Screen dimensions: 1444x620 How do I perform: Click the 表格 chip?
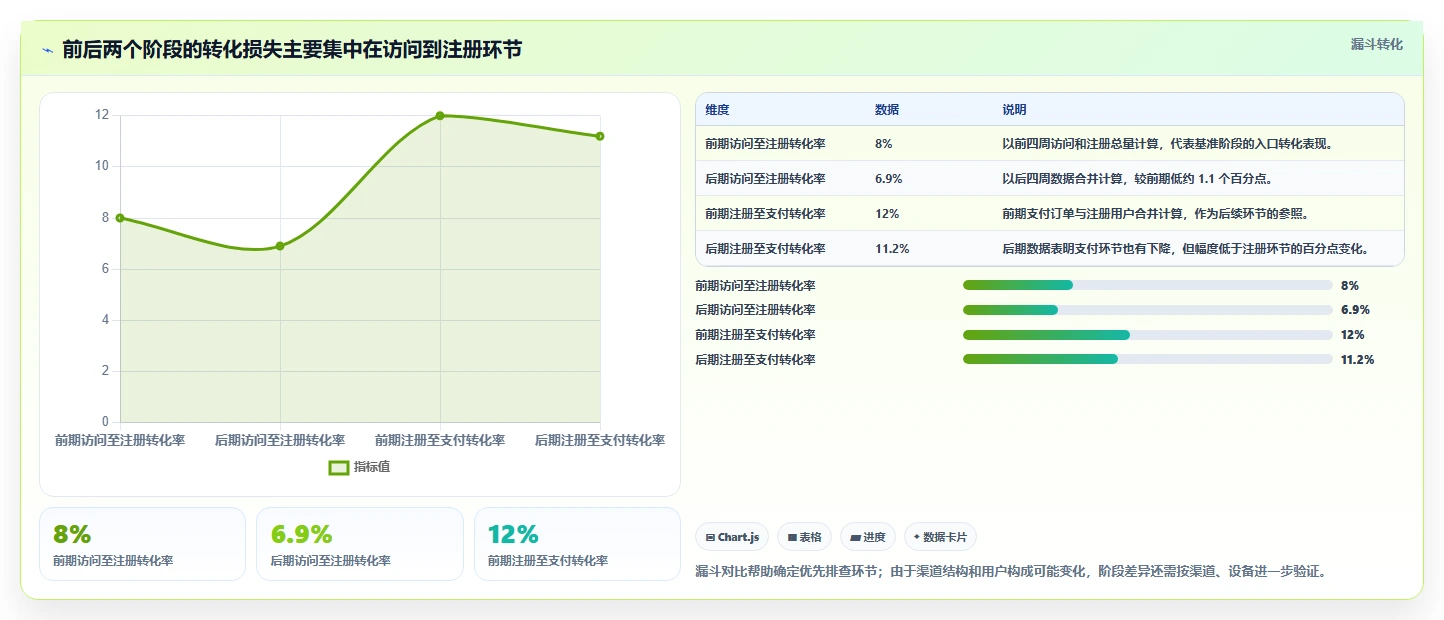point(804,537)
